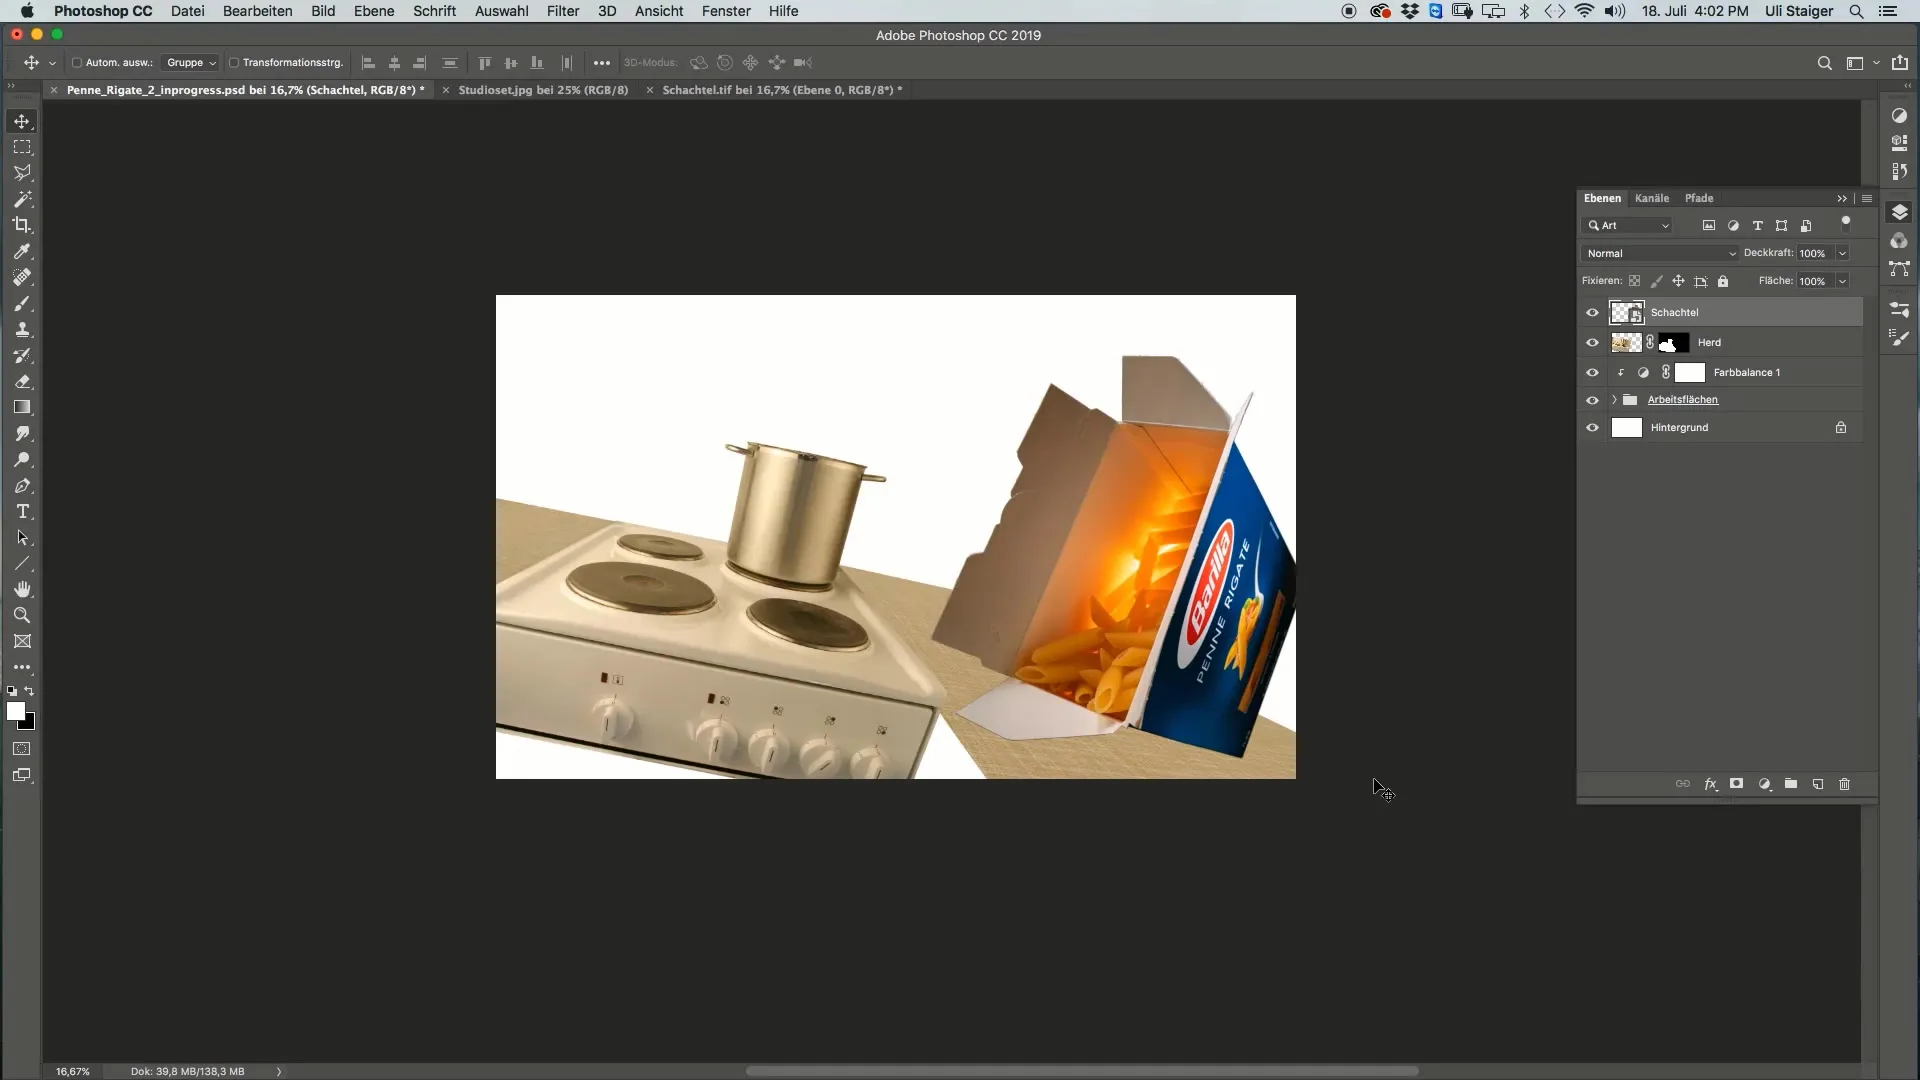
Task: Open the Gruppe dropdown in options bar
Action: pos(190,62)
